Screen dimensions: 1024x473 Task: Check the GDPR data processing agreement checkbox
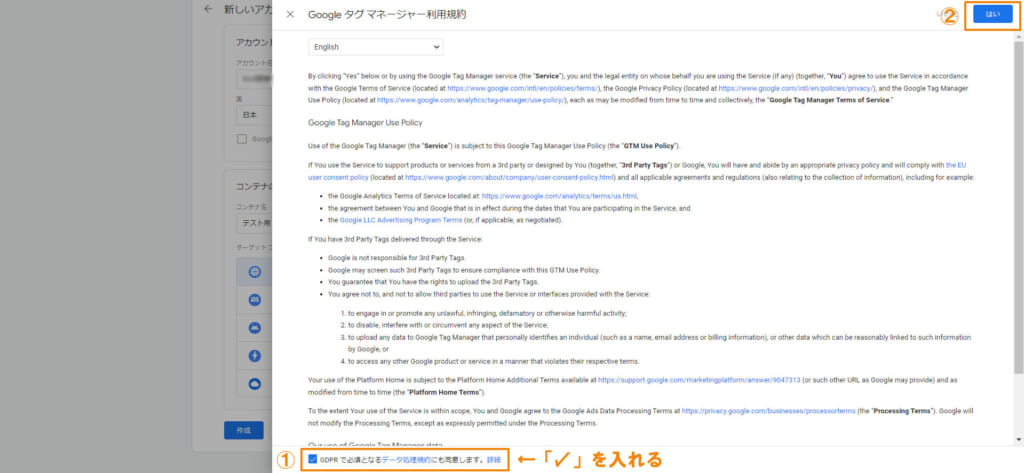[312, 459]
